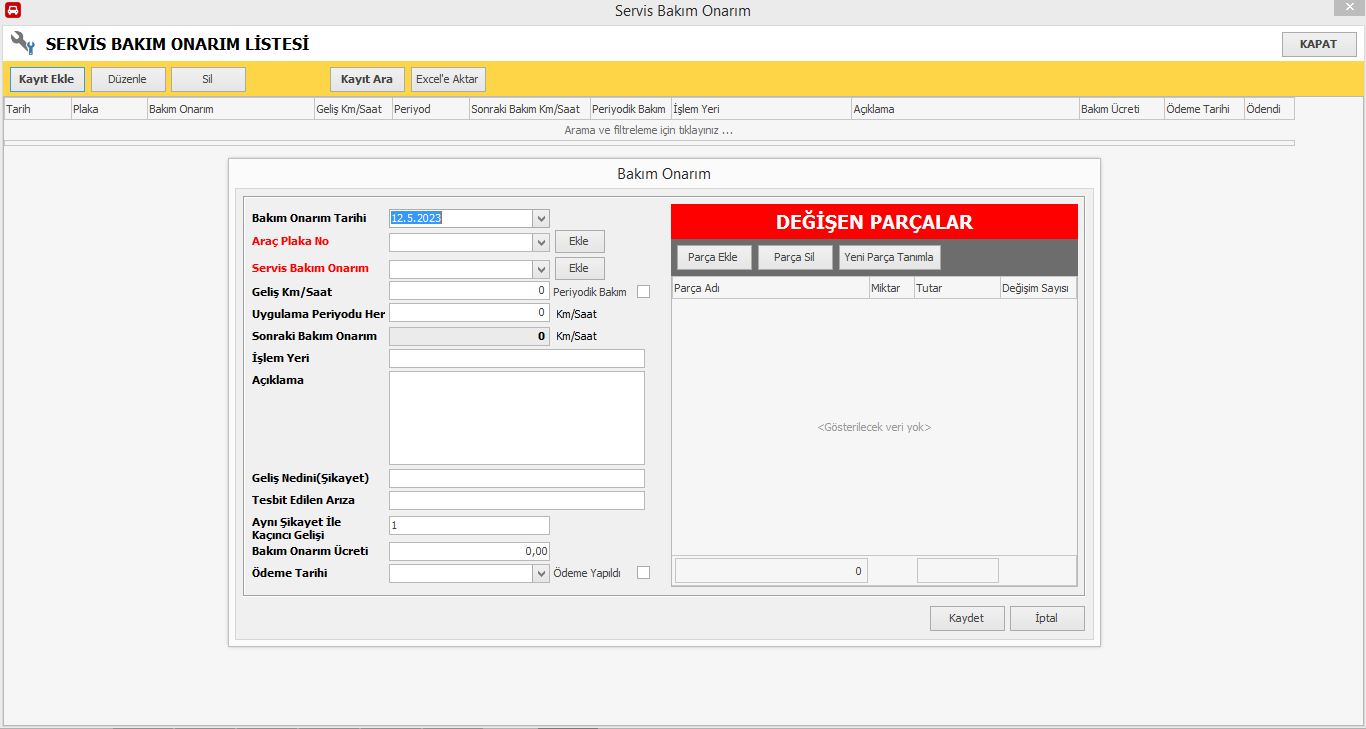Click the search and filter row
The width and height of the screenshot is (1366, 729).
648,131
